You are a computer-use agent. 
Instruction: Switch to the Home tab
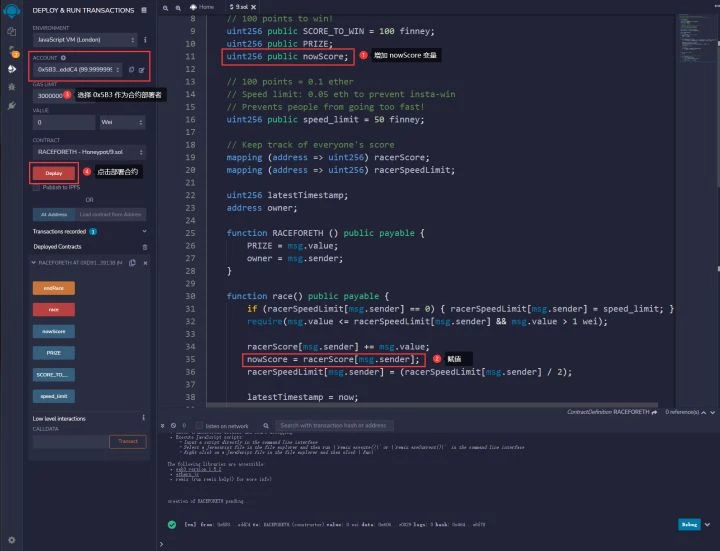[202, 7]
